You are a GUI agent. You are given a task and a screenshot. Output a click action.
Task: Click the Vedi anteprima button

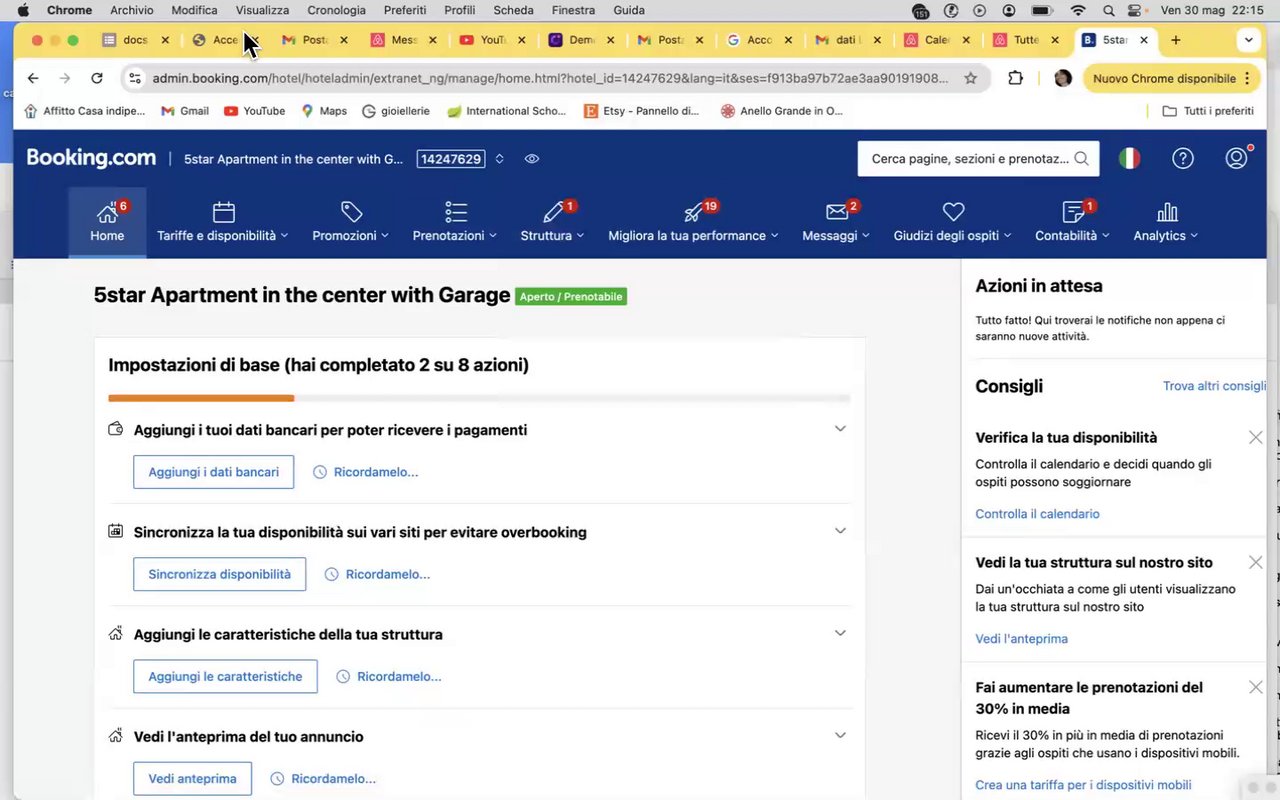[192, 779]
